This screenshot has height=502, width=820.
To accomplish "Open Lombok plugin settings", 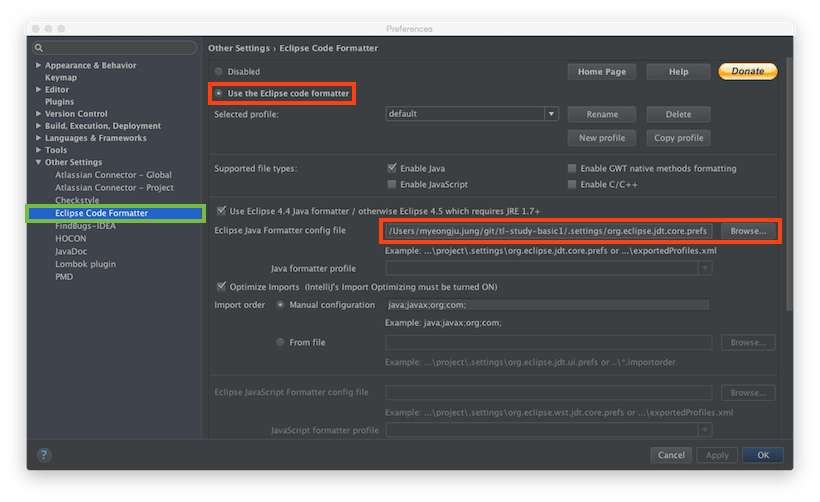I will (x=85, y=264).
